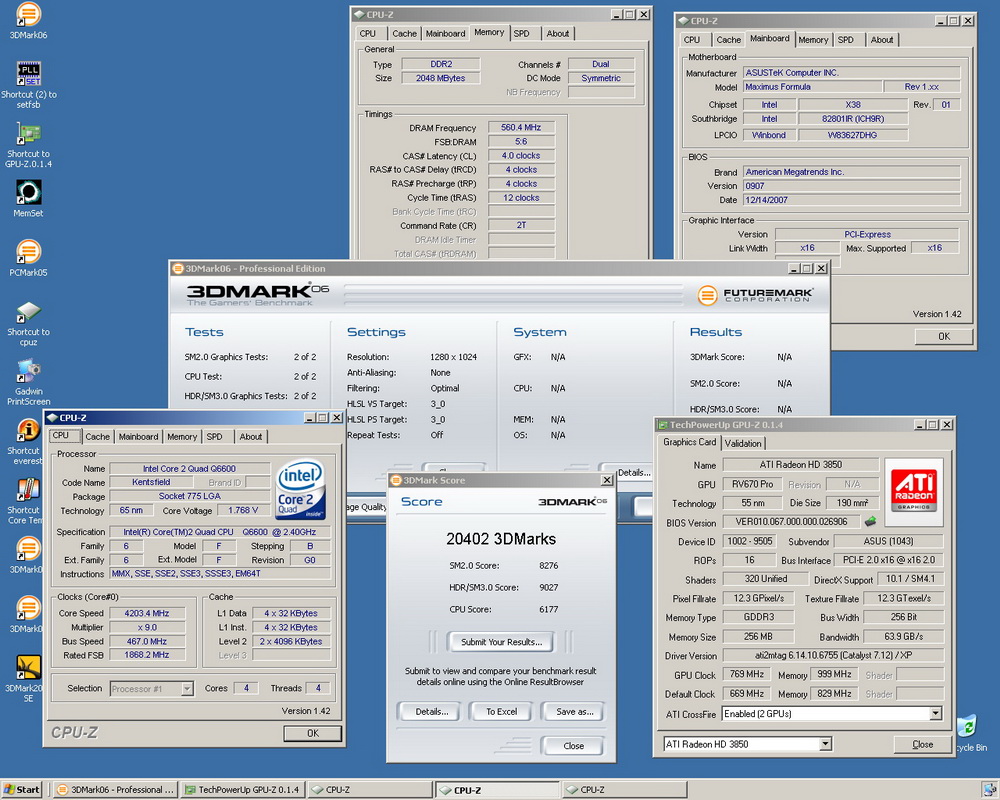Open Memory tab in front CPU-Z window
The height and width of the screenshot is (800, 1000).
tap(182, 436)
